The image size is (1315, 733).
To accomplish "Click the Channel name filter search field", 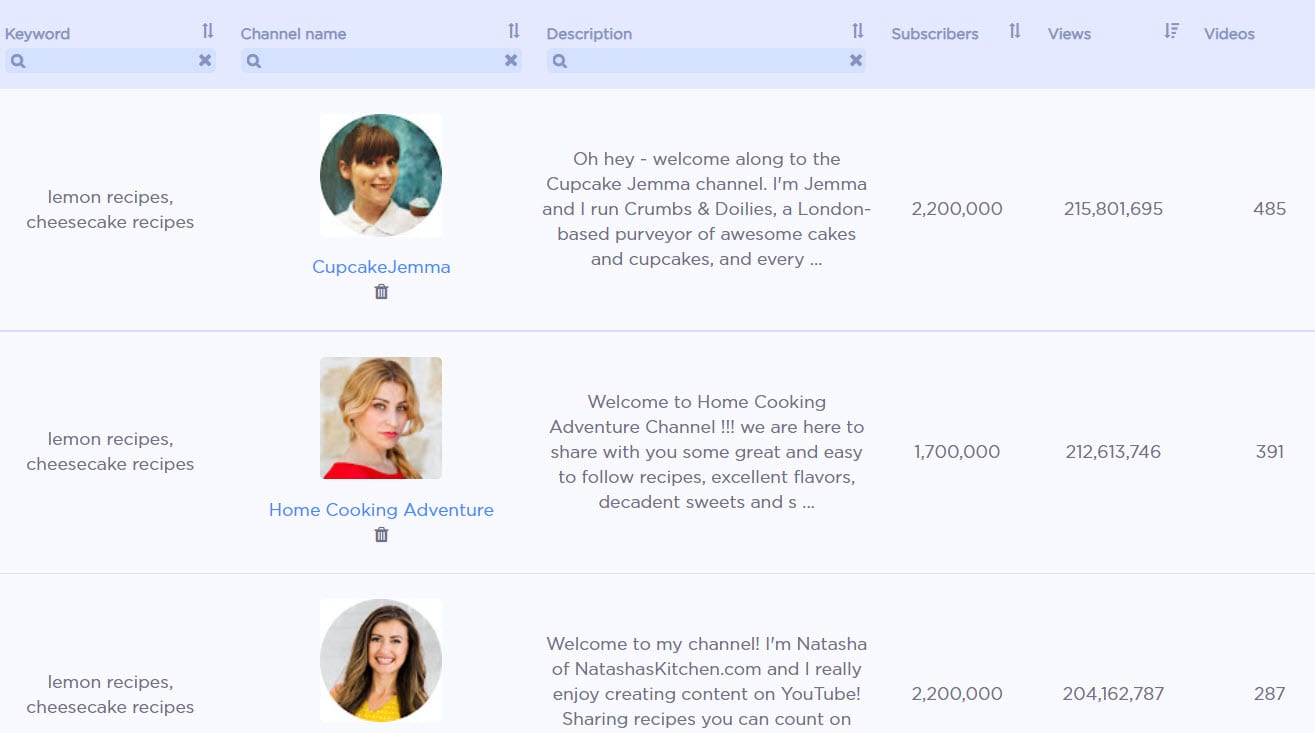I will (381, 60).
